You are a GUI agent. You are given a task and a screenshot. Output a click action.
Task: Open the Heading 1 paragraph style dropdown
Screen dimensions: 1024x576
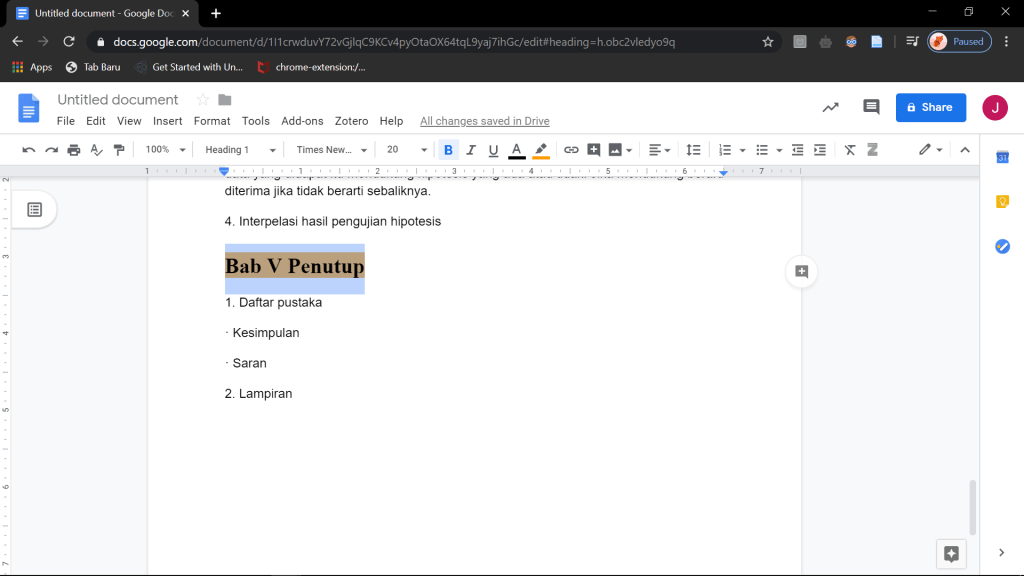click(240, 150)
